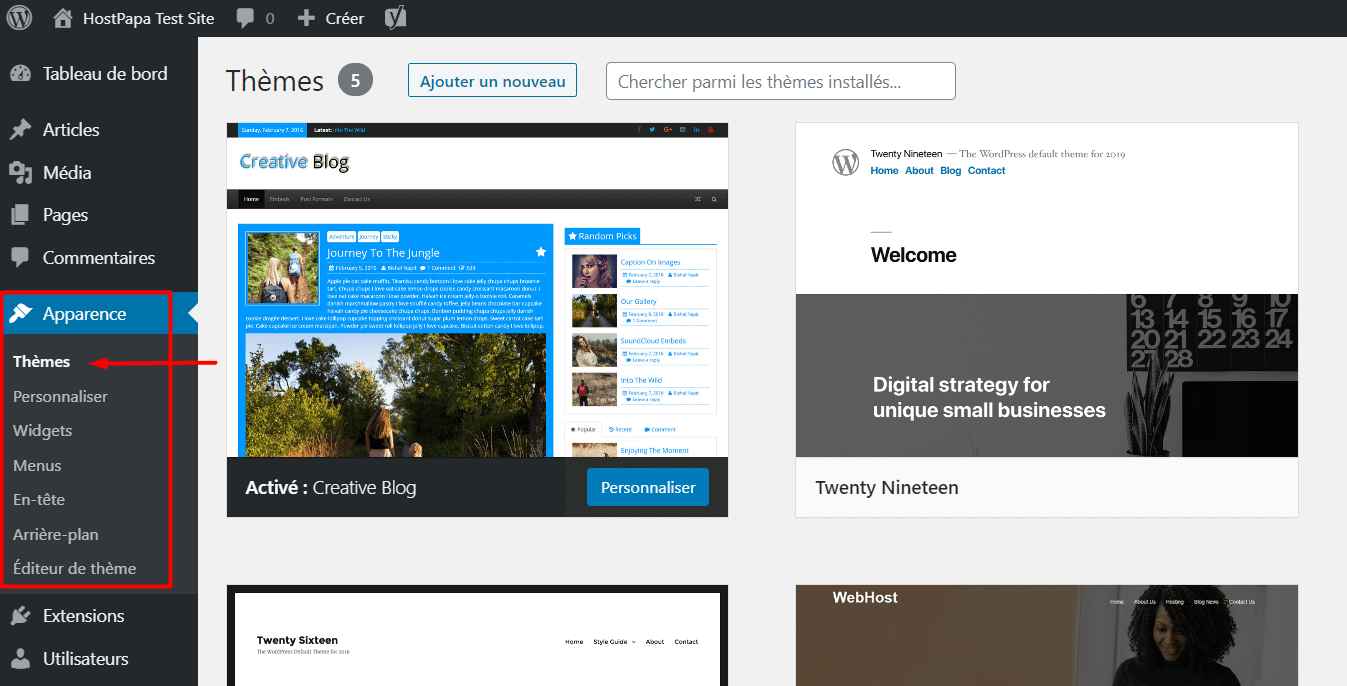1347x686 pixels.
Task: Open En-tête in the Apparence submenu
Action: coord(39,500)
